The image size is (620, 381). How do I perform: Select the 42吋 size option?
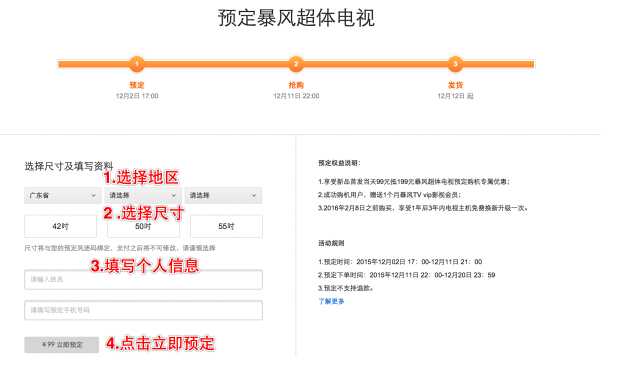click(x=60, y=226)
